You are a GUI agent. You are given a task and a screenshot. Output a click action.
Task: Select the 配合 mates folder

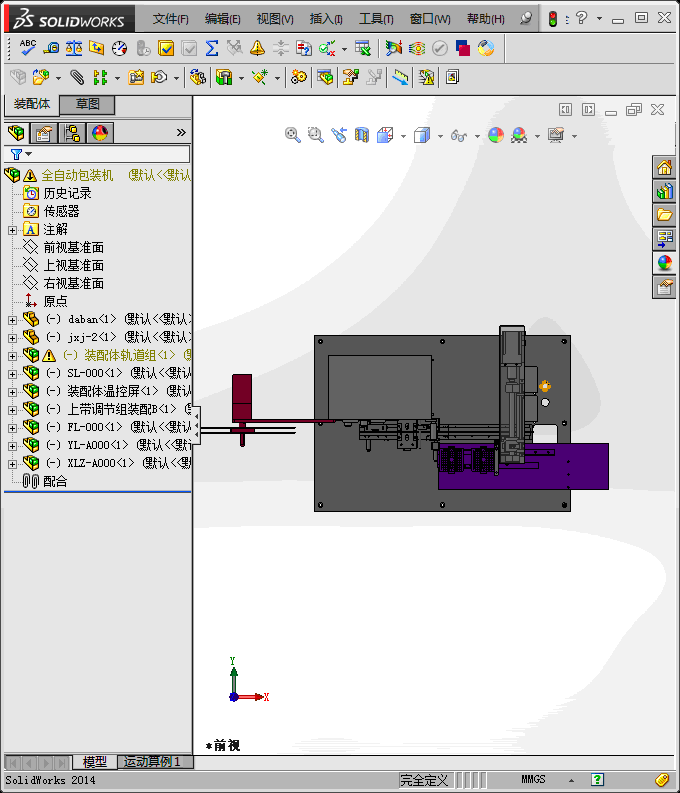(55, 481)
